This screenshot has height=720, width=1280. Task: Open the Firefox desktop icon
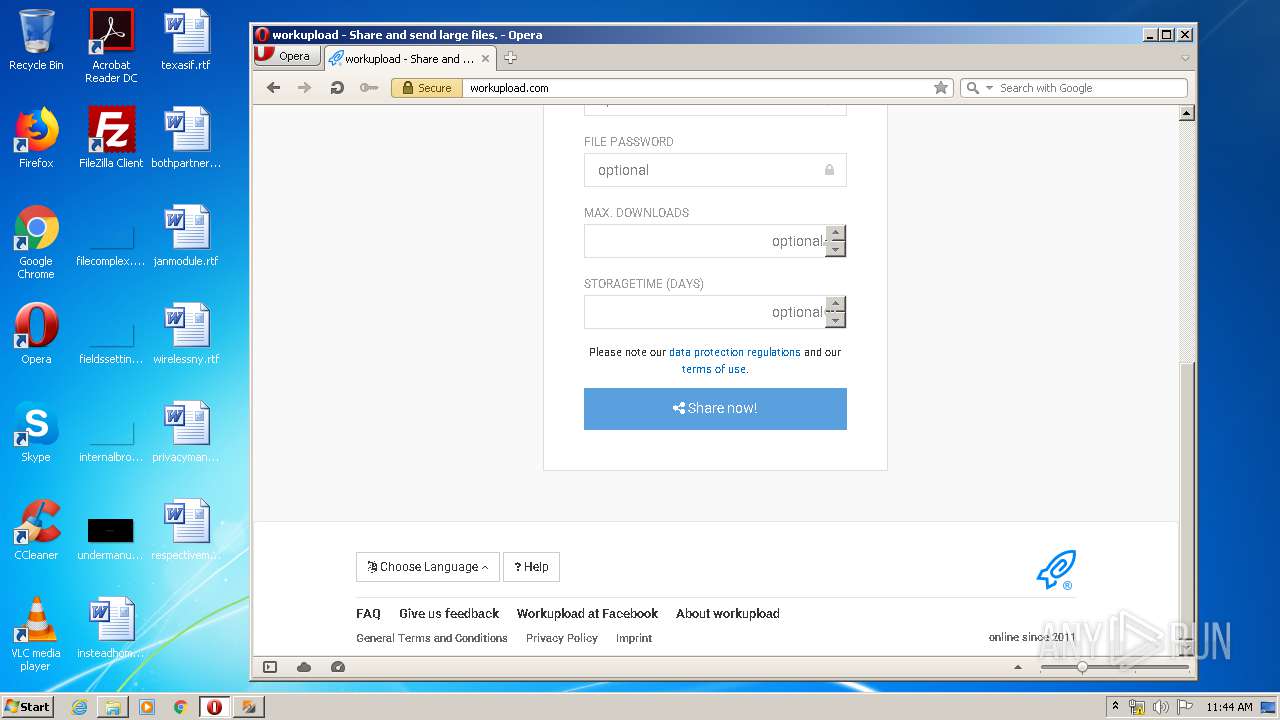coord(36,138)
